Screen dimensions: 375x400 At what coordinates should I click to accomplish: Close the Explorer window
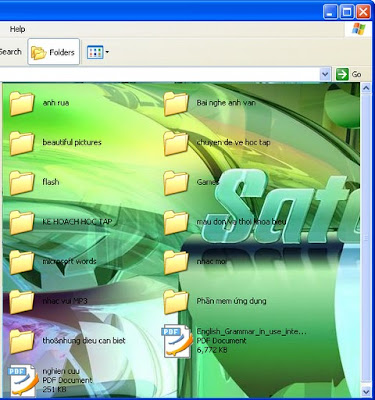click(x=363, y=12)
